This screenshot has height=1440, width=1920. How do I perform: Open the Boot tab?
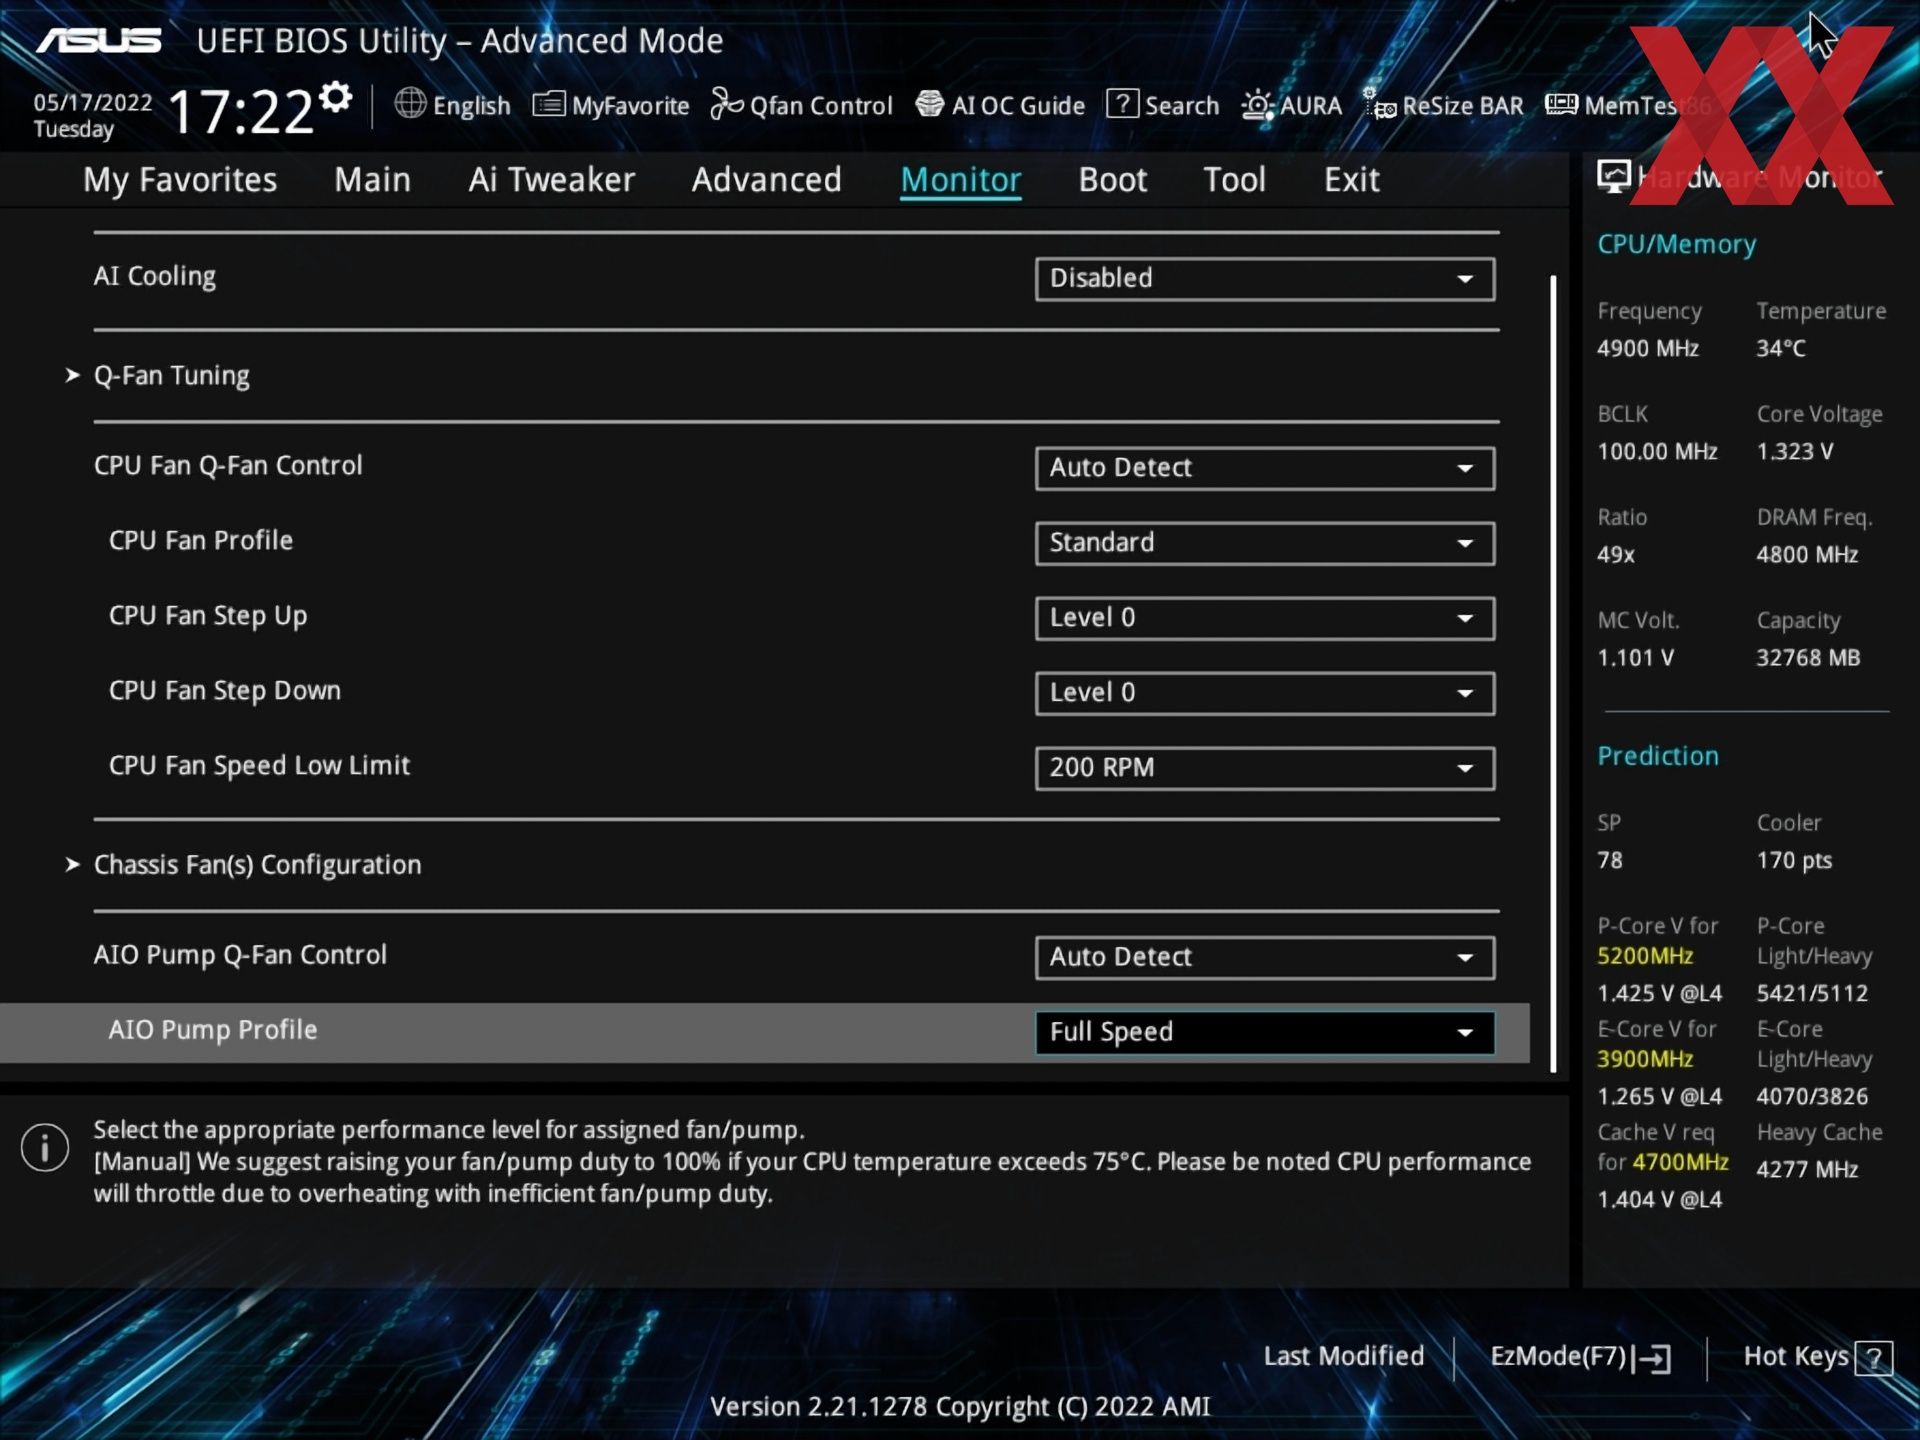pos(1112,180)
